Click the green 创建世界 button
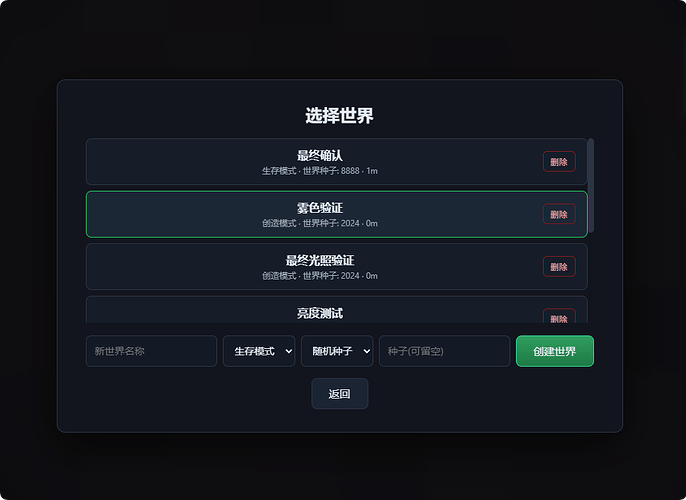 pyautogui.click(x=555, y=351)
